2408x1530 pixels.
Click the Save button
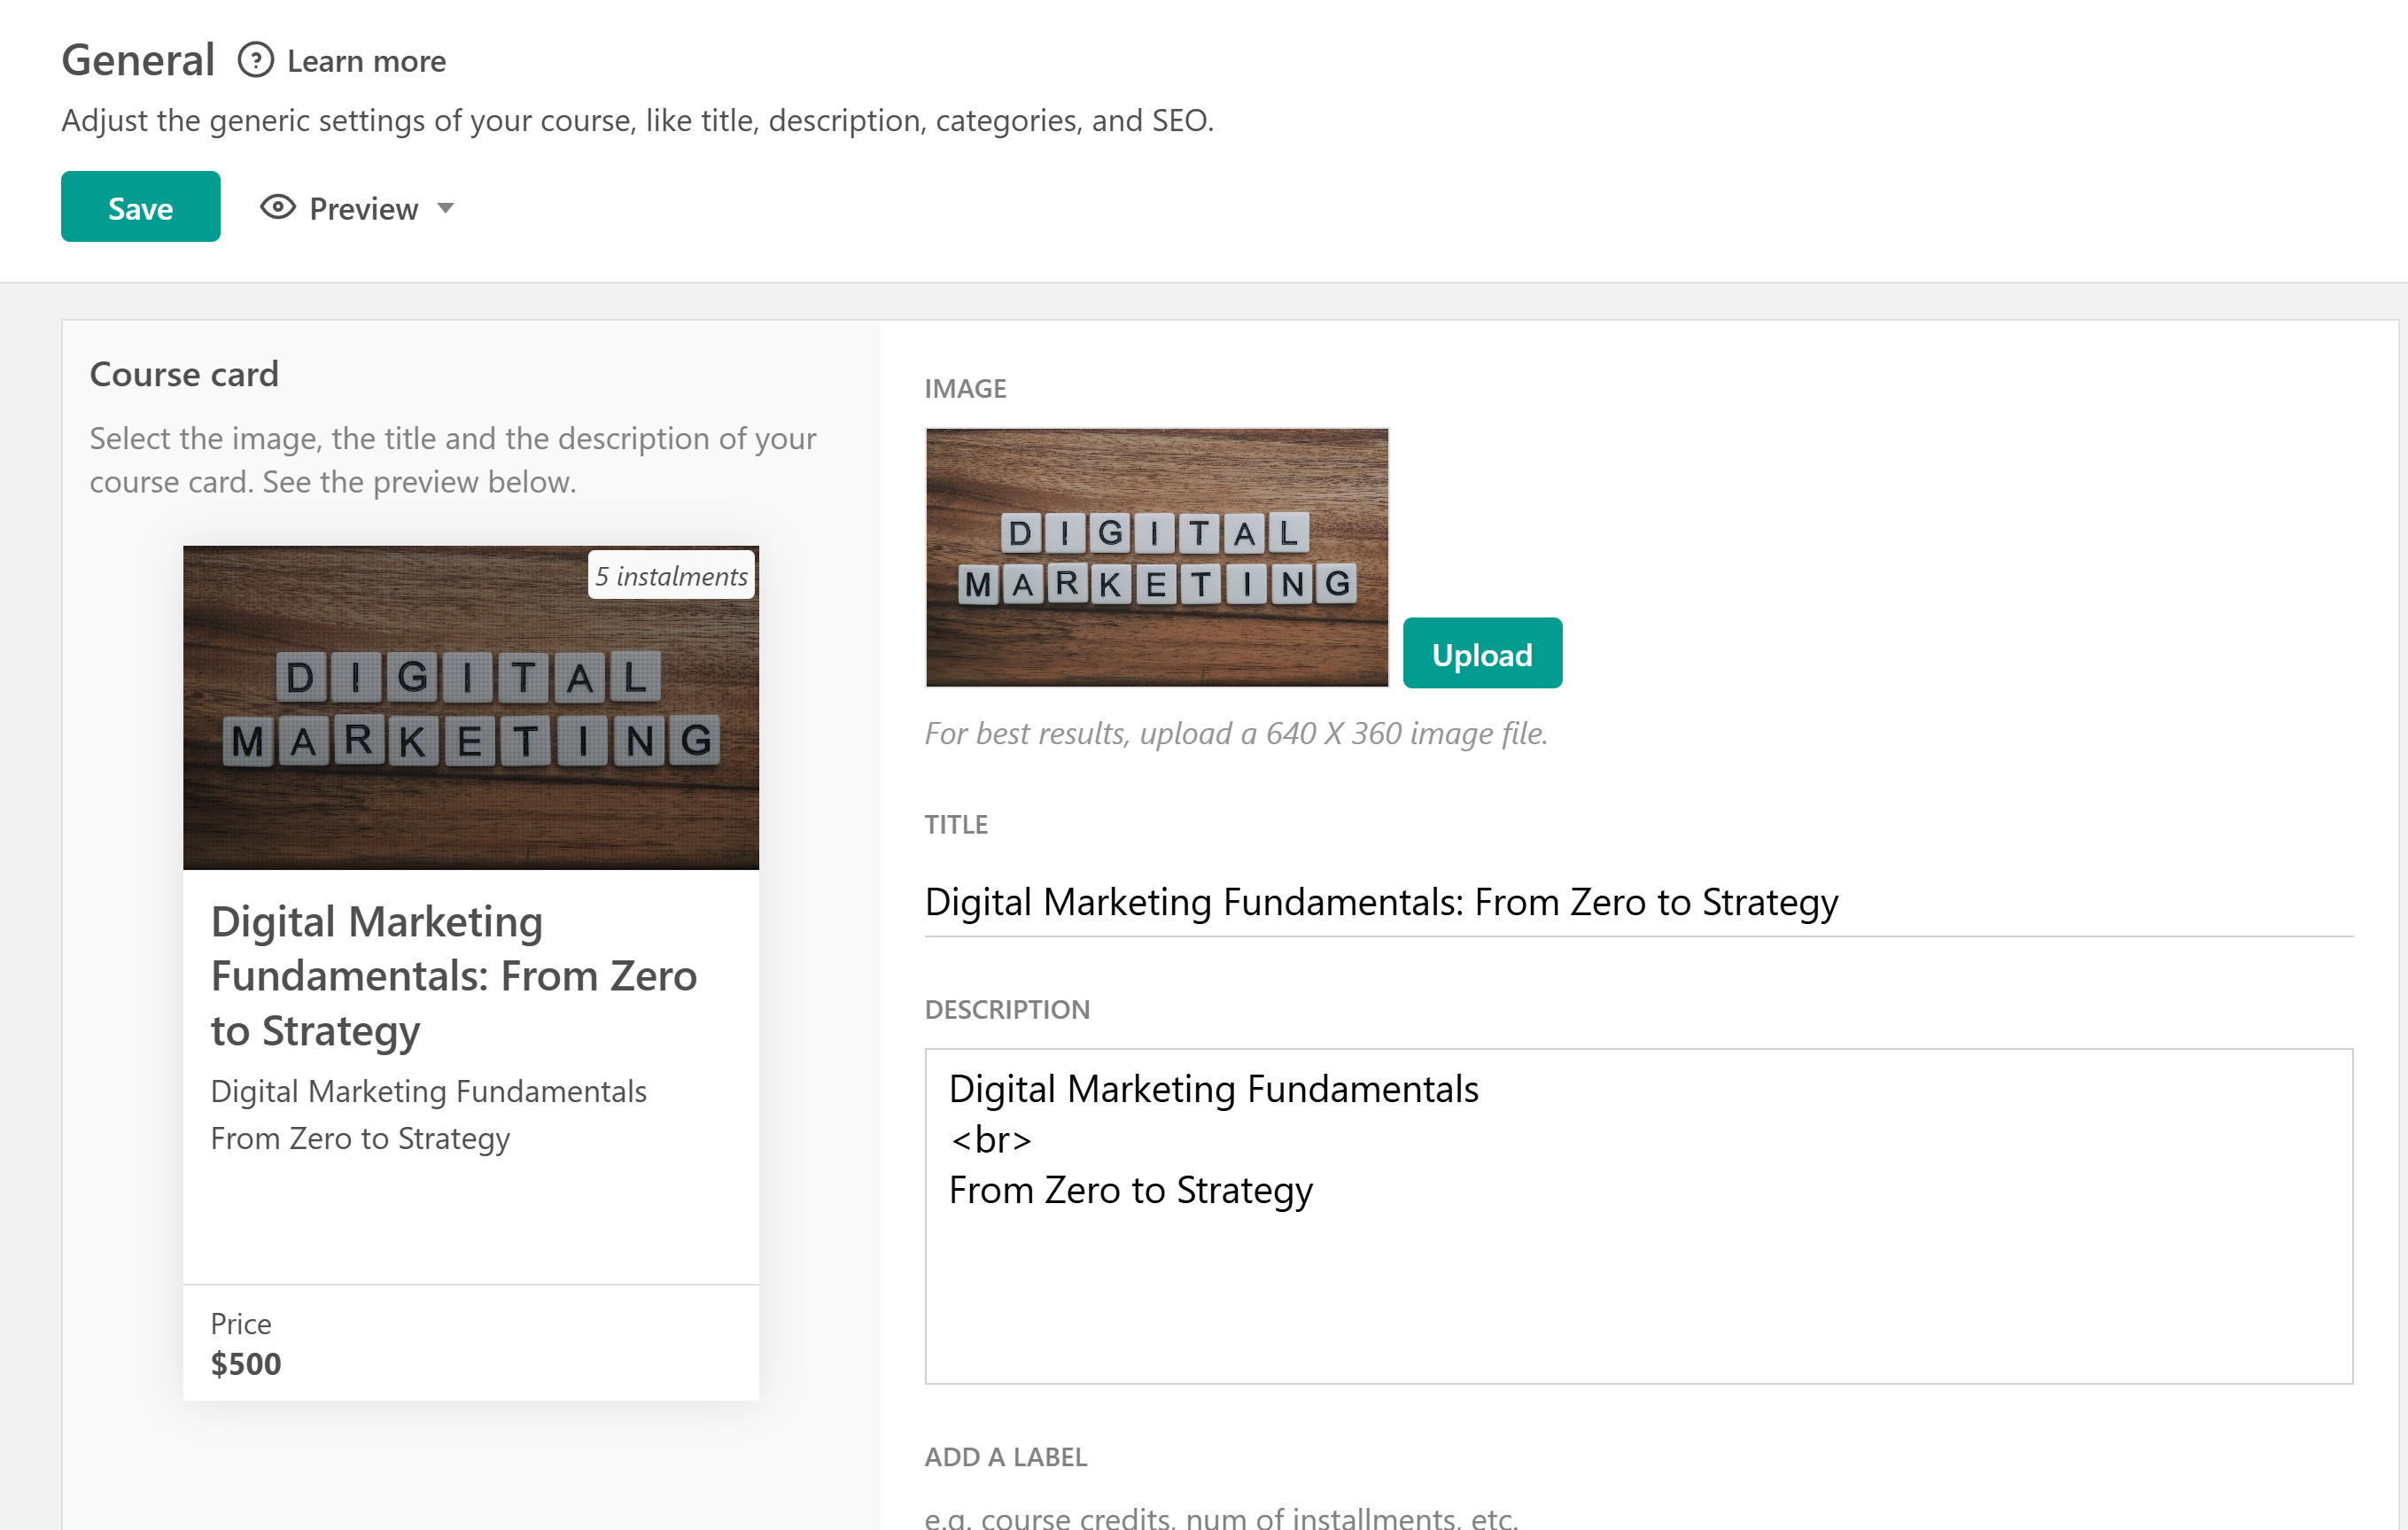pos(140,207)
